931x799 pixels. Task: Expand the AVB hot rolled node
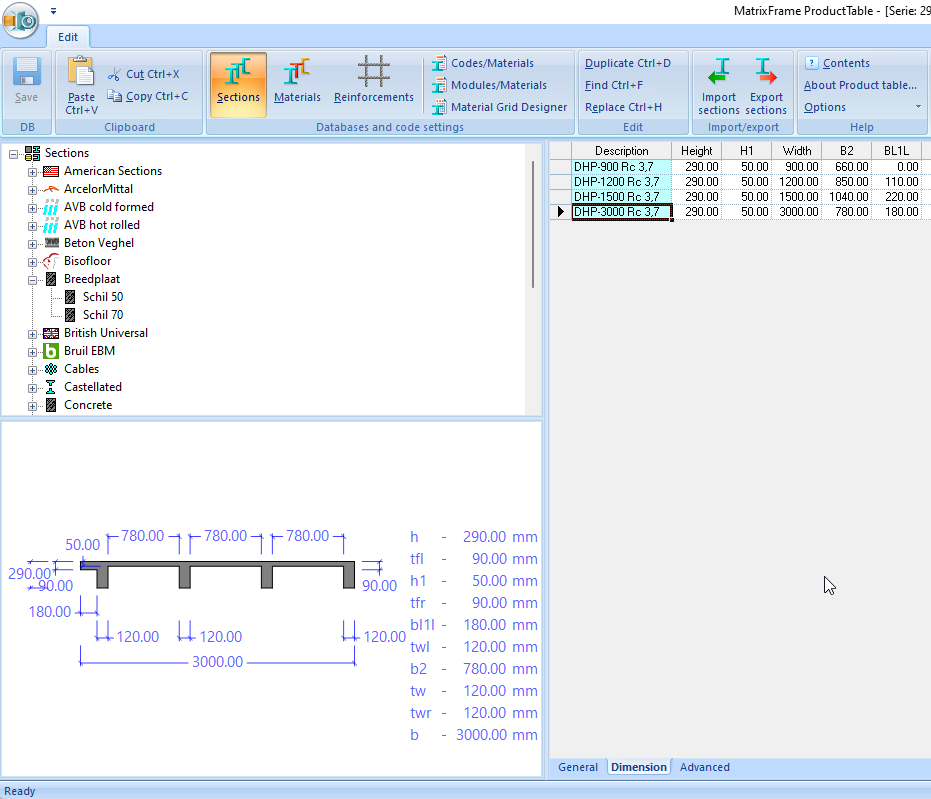[33, 226]
